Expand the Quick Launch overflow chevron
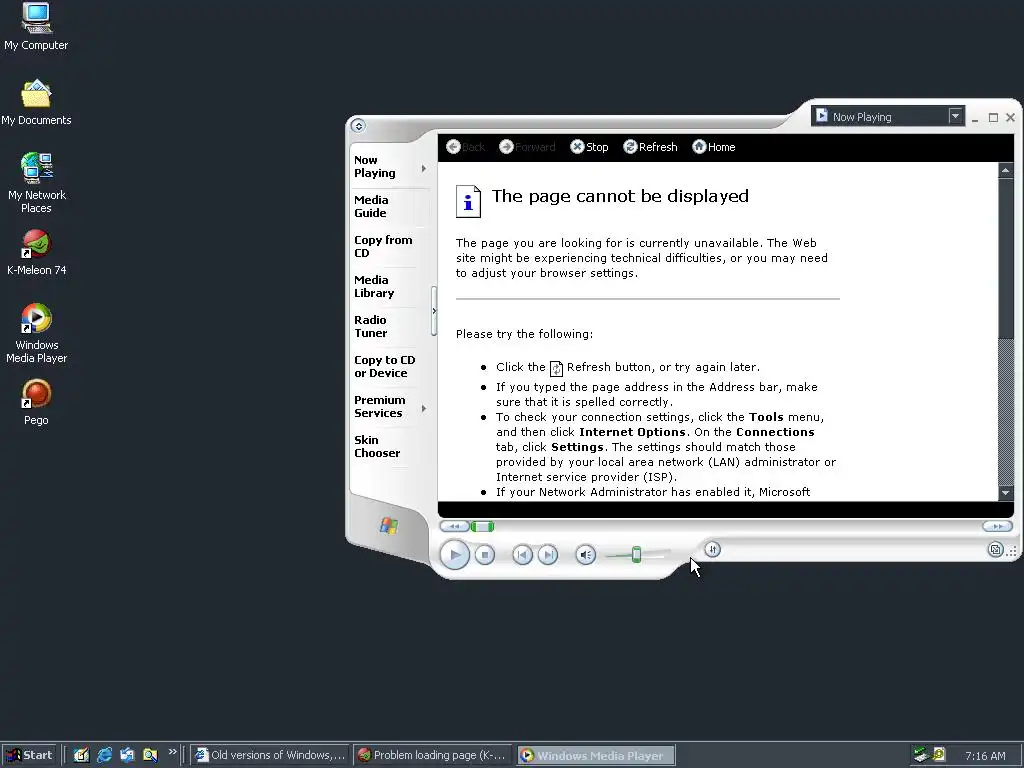Screen dimensions: 1024x768 tap(172, 752)
